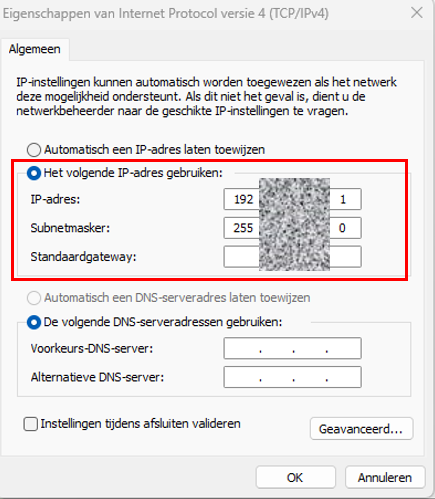Click the last IP-adres octet showing 1
435x499 pixels.
[x=345, y=199]
